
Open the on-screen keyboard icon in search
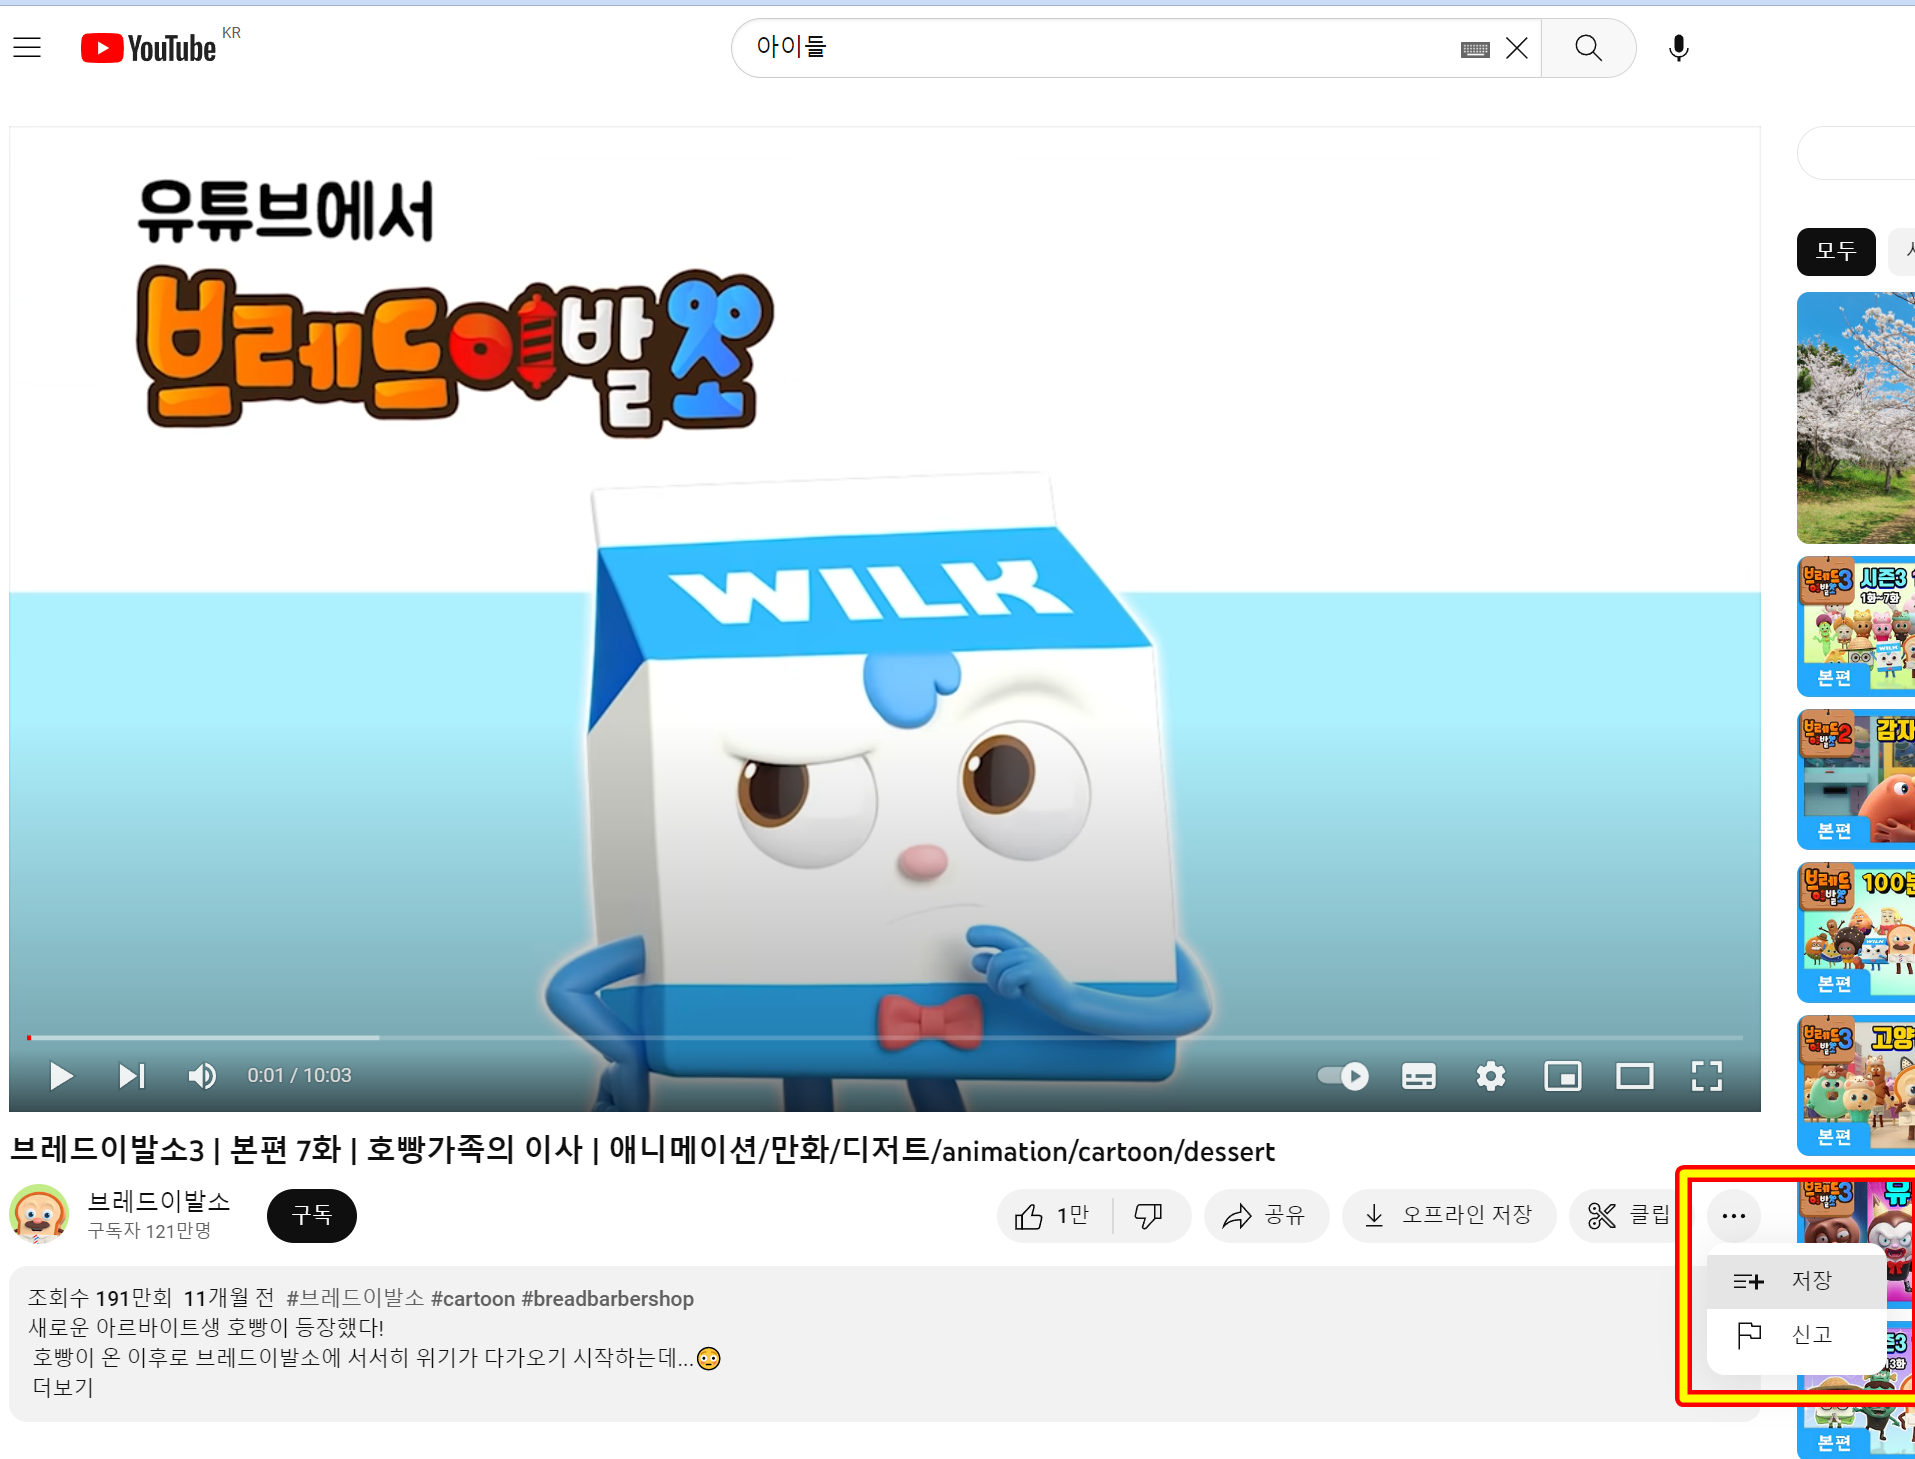pyautogui.click(x=1475, y=49)
